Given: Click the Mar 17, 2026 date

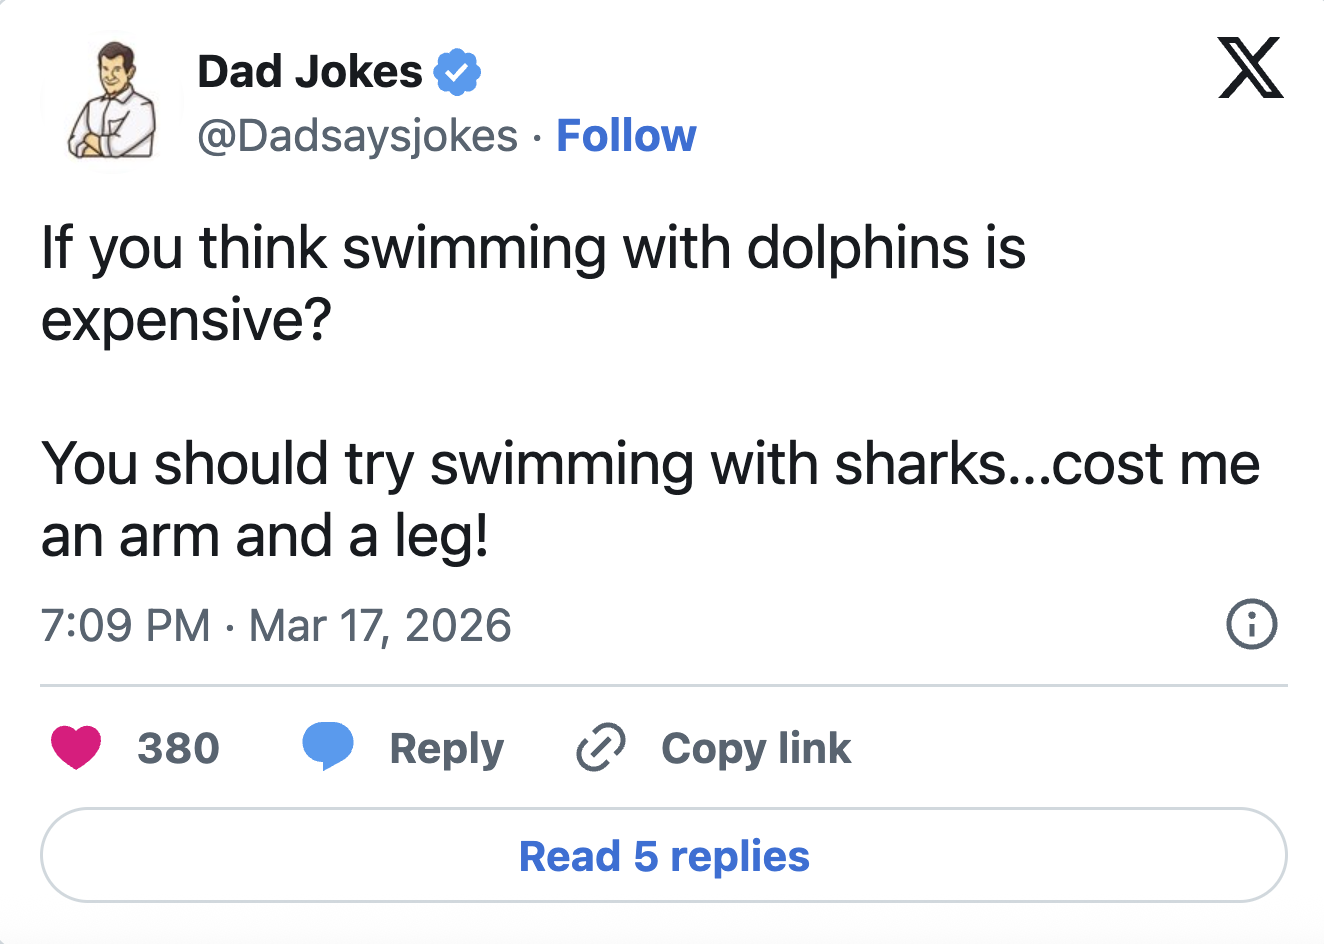Looking at the screenshot, I should click(380, 626).
